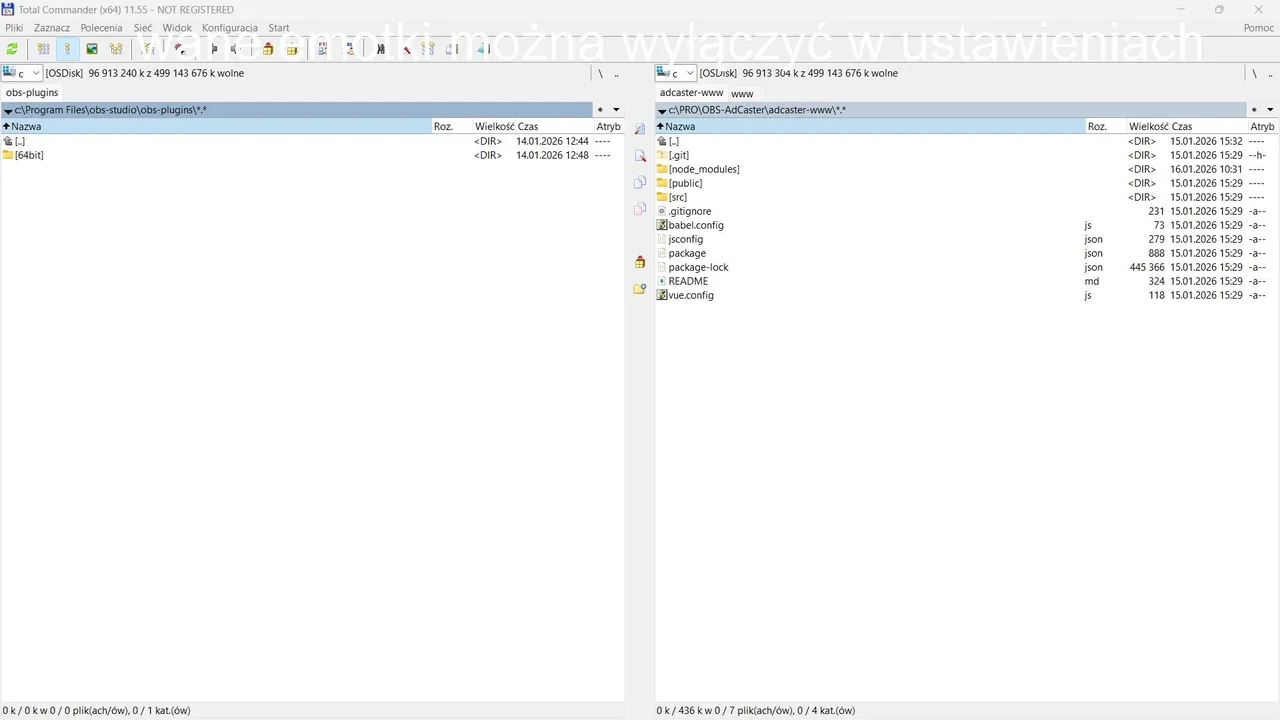Sort left panel by Czas column

pos(555,126)
